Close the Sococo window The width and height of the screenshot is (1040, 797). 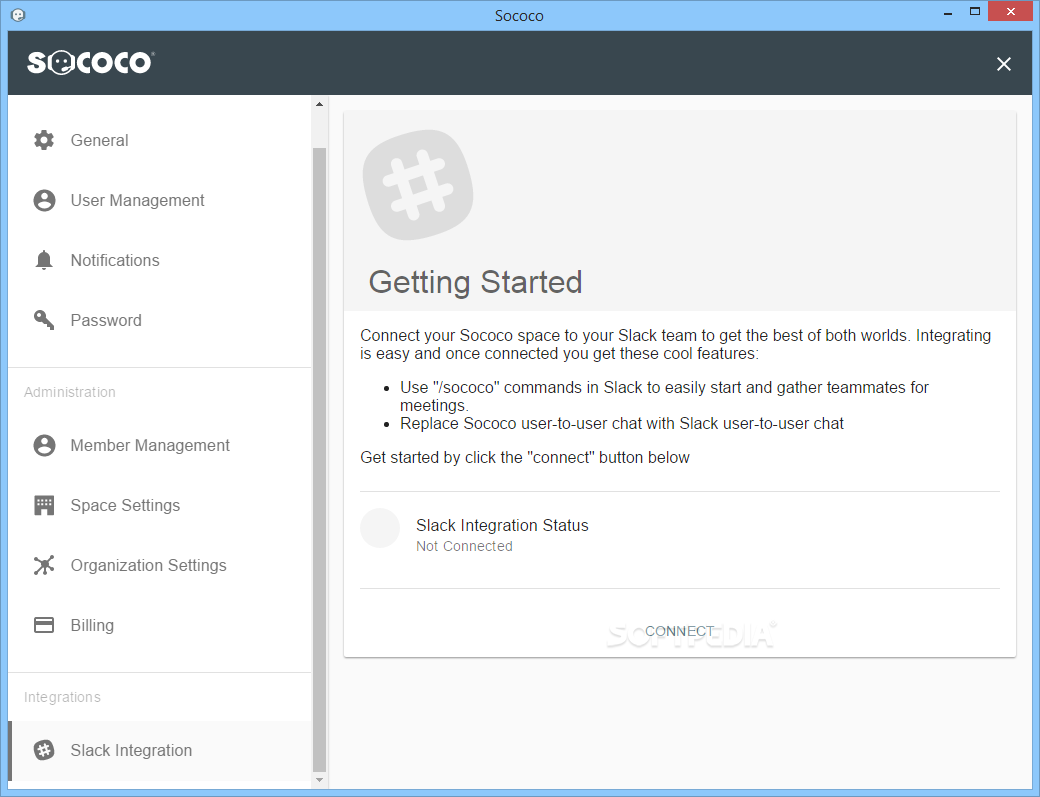tap(1011, 11)
